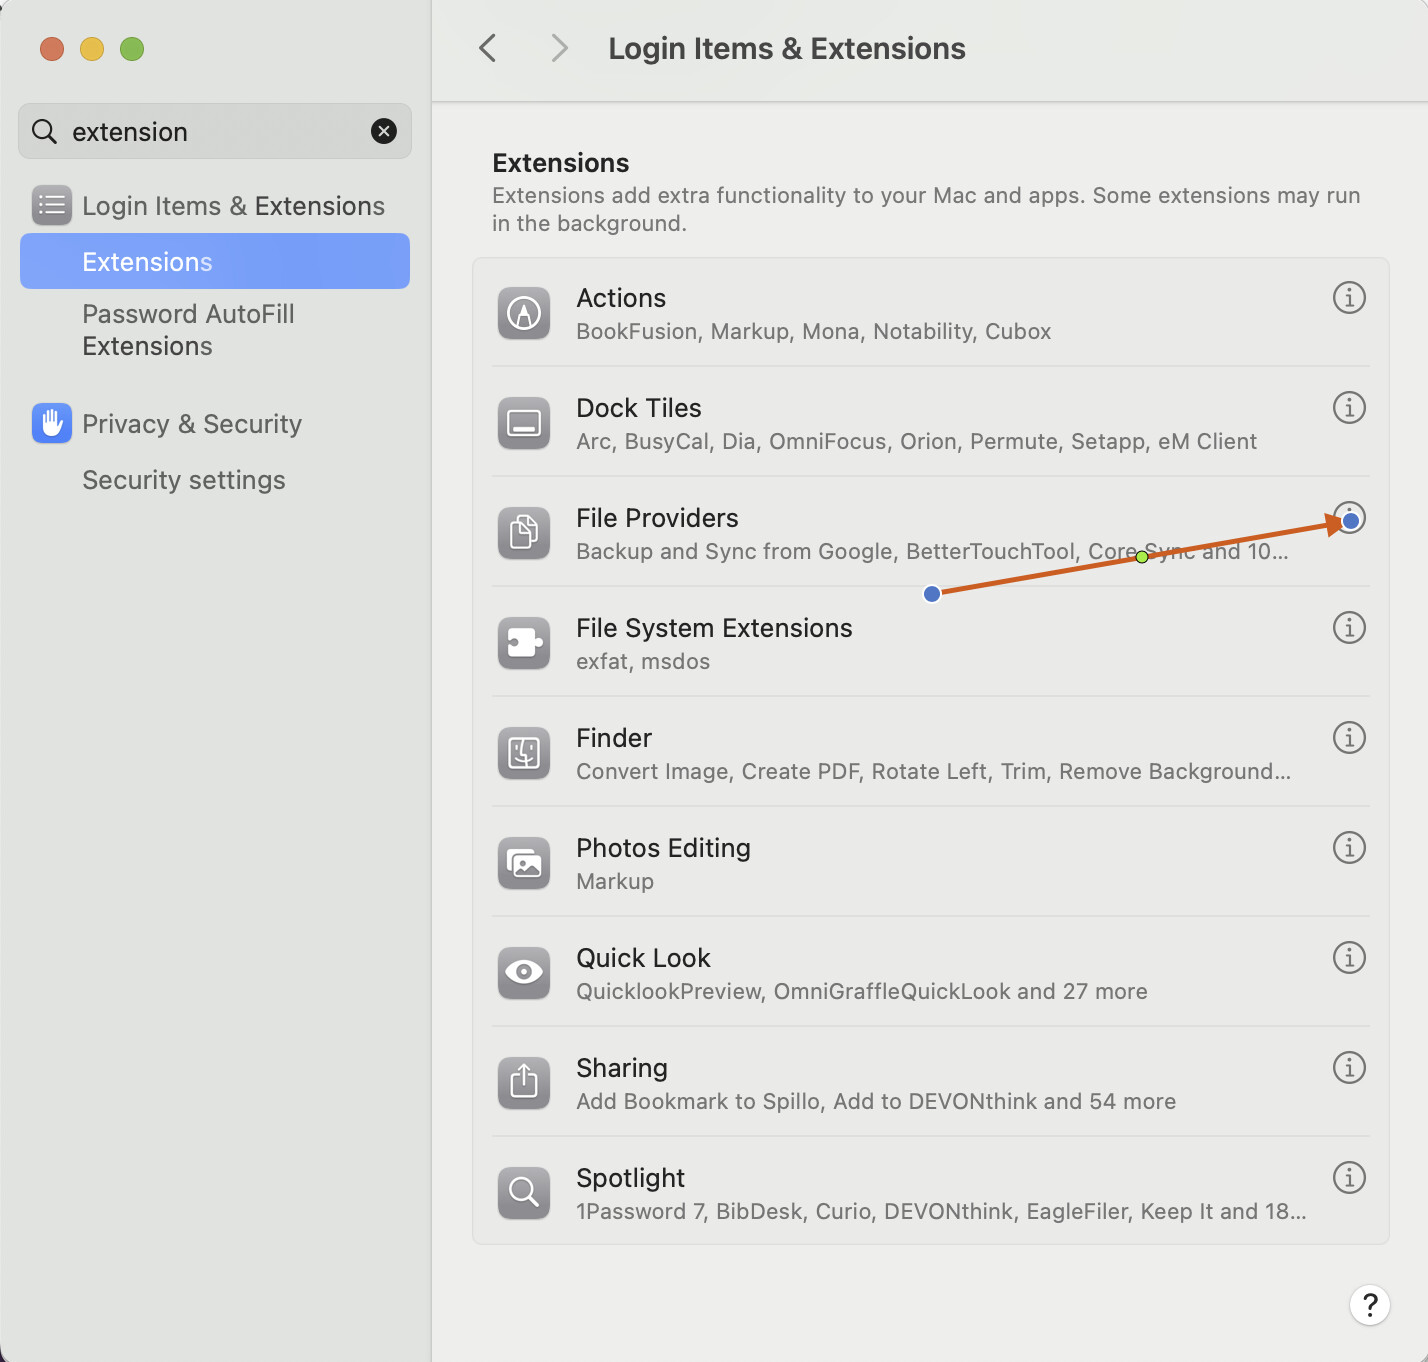Screen dimensions: 1428x1362
Task: Open File System Extensions info button
Action: [x=1349, y=628]
